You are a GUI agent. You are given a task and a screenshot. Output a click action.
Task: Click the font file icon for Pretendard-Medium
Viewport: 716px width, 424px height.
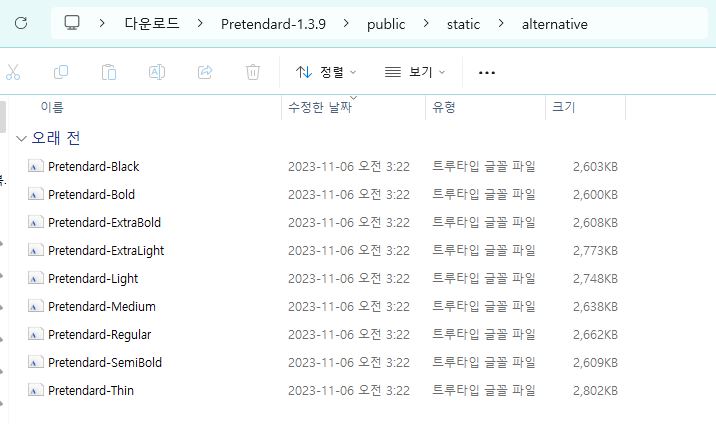[x=36, y=306]
